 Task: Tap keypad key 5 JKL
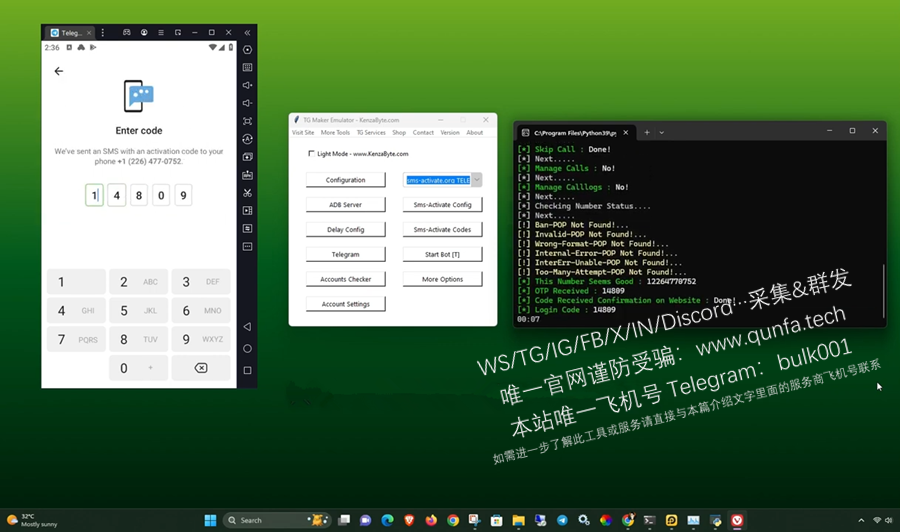click(x=138, y=310)
